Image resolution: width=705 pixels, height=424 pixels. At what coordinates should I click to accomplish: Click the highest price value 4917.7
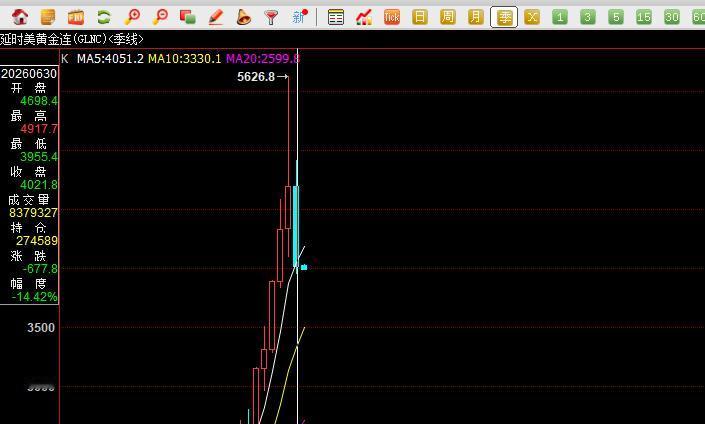click(39, 129)
